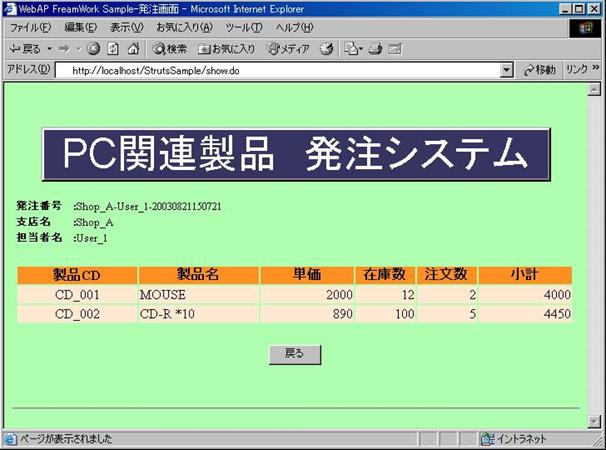This screenshot has width=606, height=450.
Task: Click the Mail icon in toolbar
Action: 353,49
